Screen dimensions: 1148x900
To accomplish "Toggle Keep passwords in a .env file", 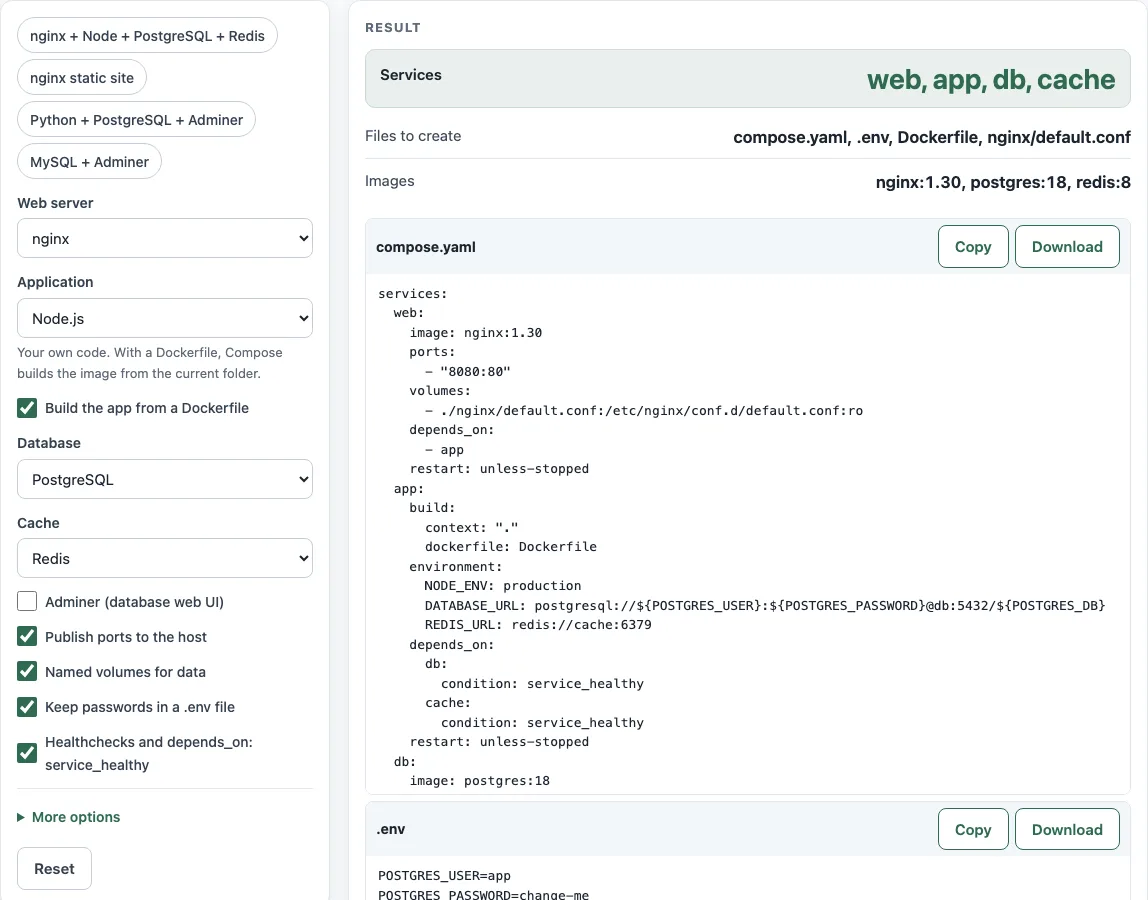I will [x=27, y=707].
